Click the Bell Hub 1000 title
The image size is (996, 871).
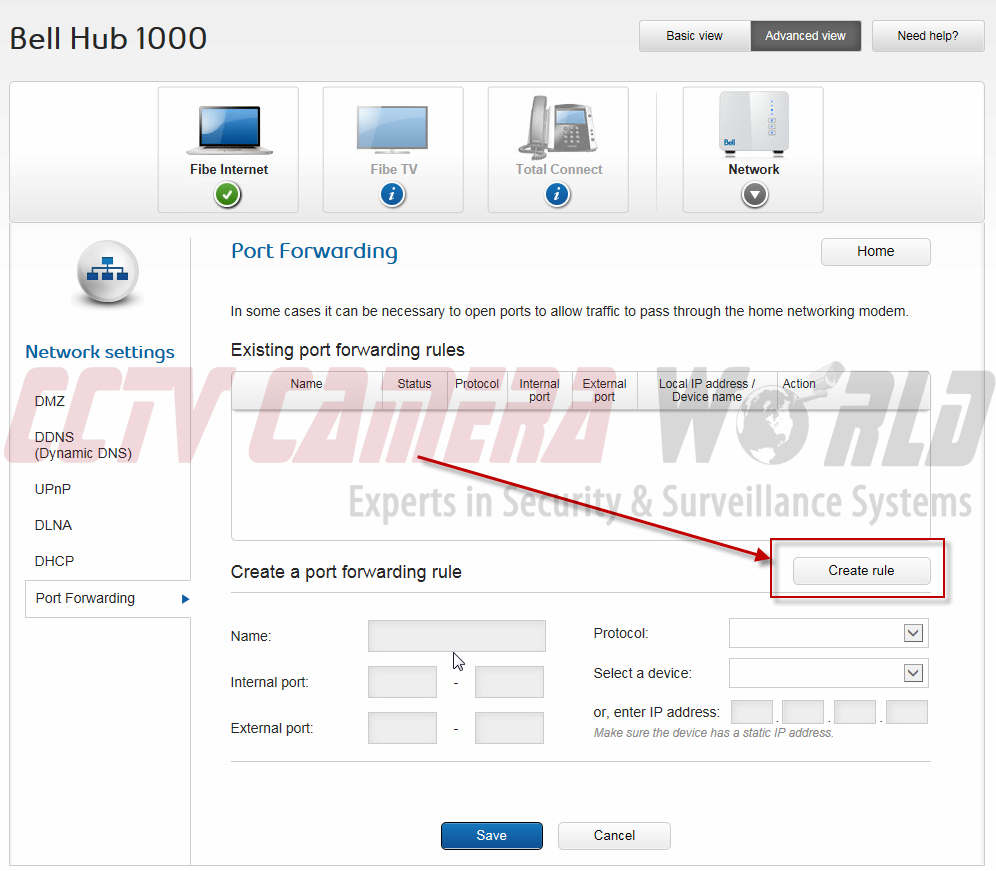tap(109, 38)
